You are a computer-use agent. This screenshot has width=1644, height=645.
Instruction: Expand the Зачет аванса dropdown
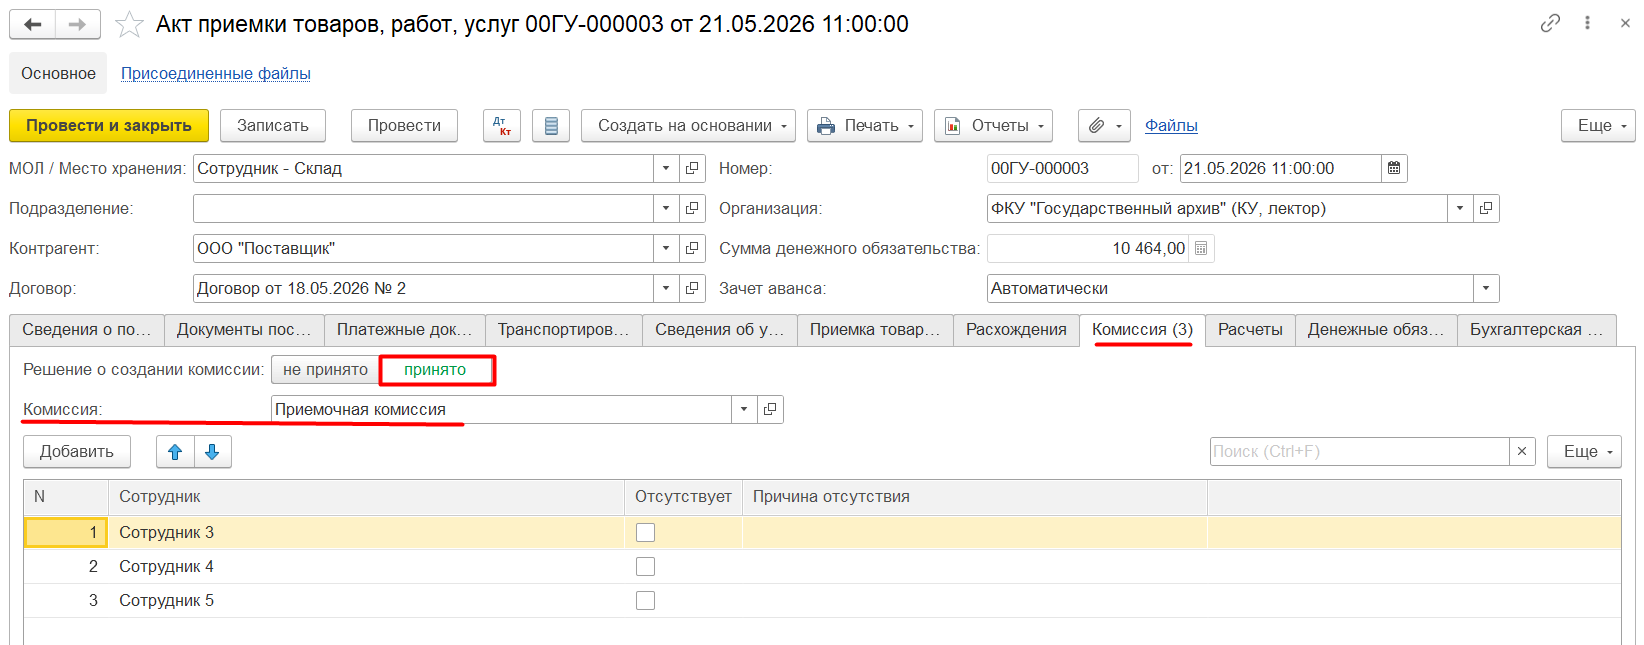point(1486,289)
